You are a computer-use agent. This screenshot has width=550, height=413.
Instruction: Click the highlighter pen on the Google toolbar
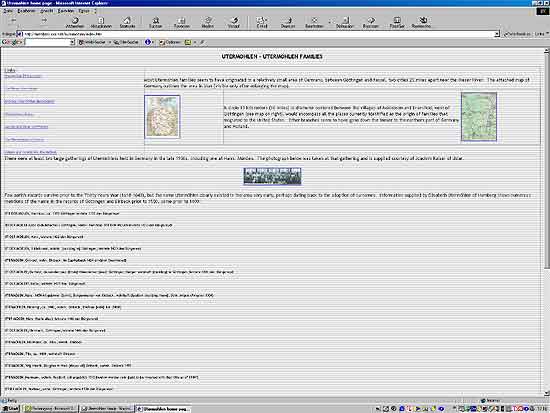202,42
